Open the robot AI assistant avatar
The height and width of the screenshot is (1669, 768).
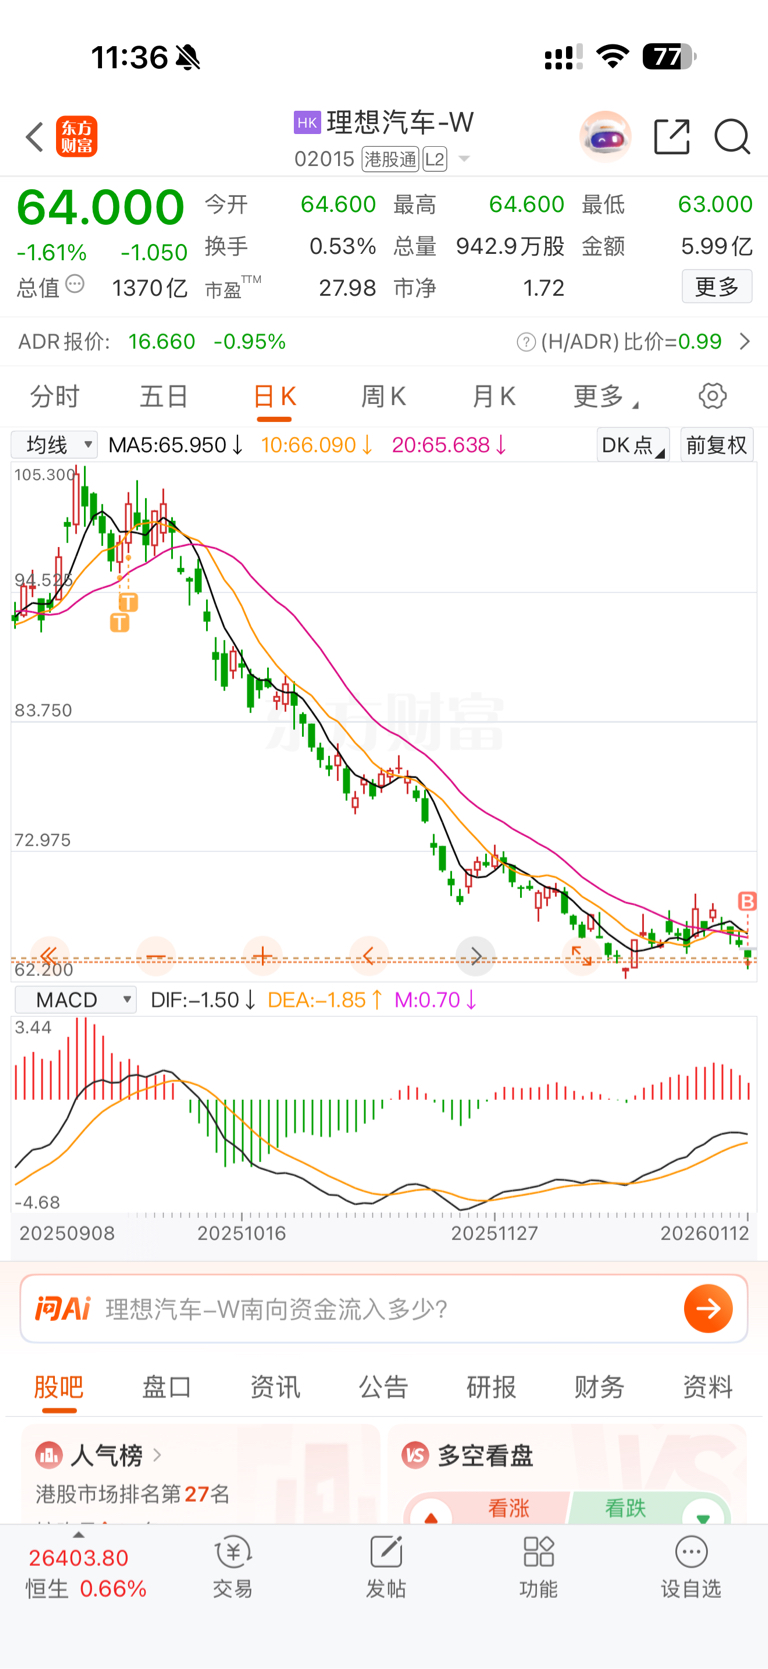coord(605,137)
